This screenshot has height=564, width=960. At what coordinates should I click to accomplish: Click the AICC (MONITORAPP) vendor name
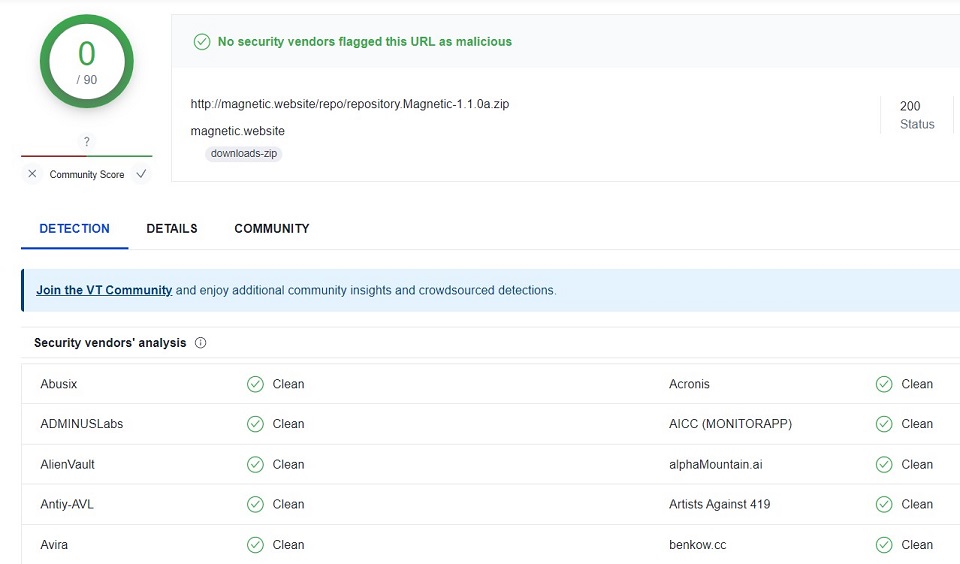click(730, 424)
